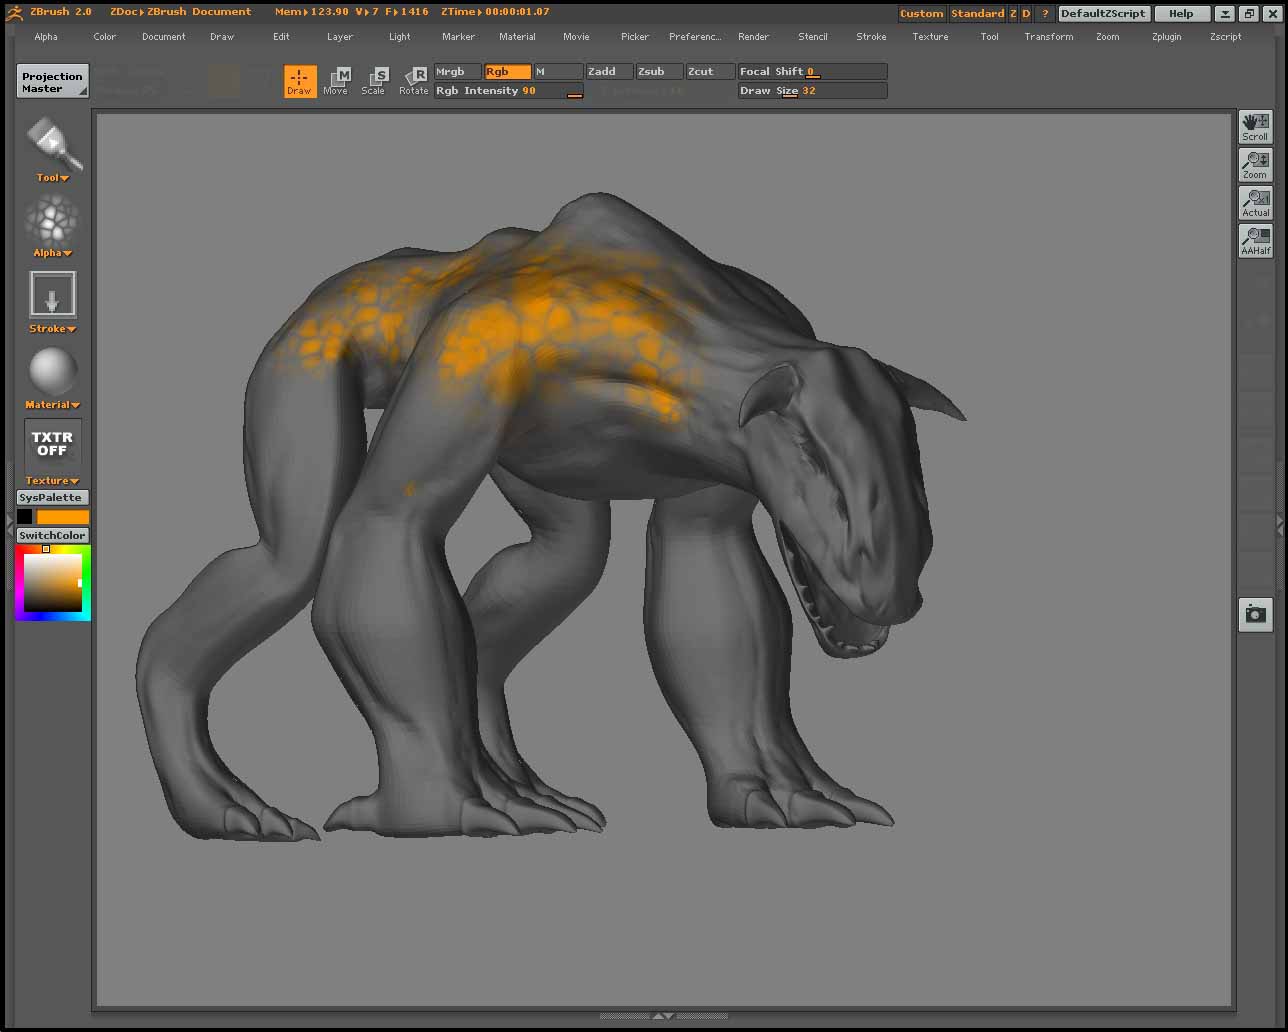The width and height of the screenshot is (1288, 1032).
Task: Open the Preferences menu
Action: pos(694,37)
